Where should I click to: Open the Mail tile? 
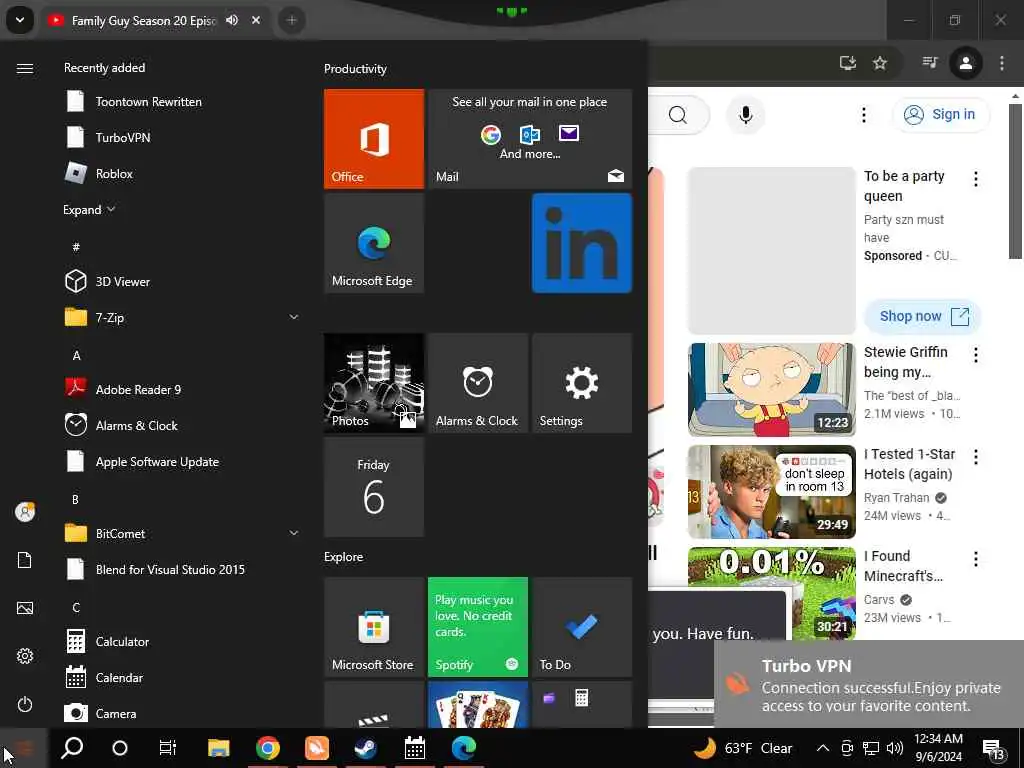click(x=530, y=138)
